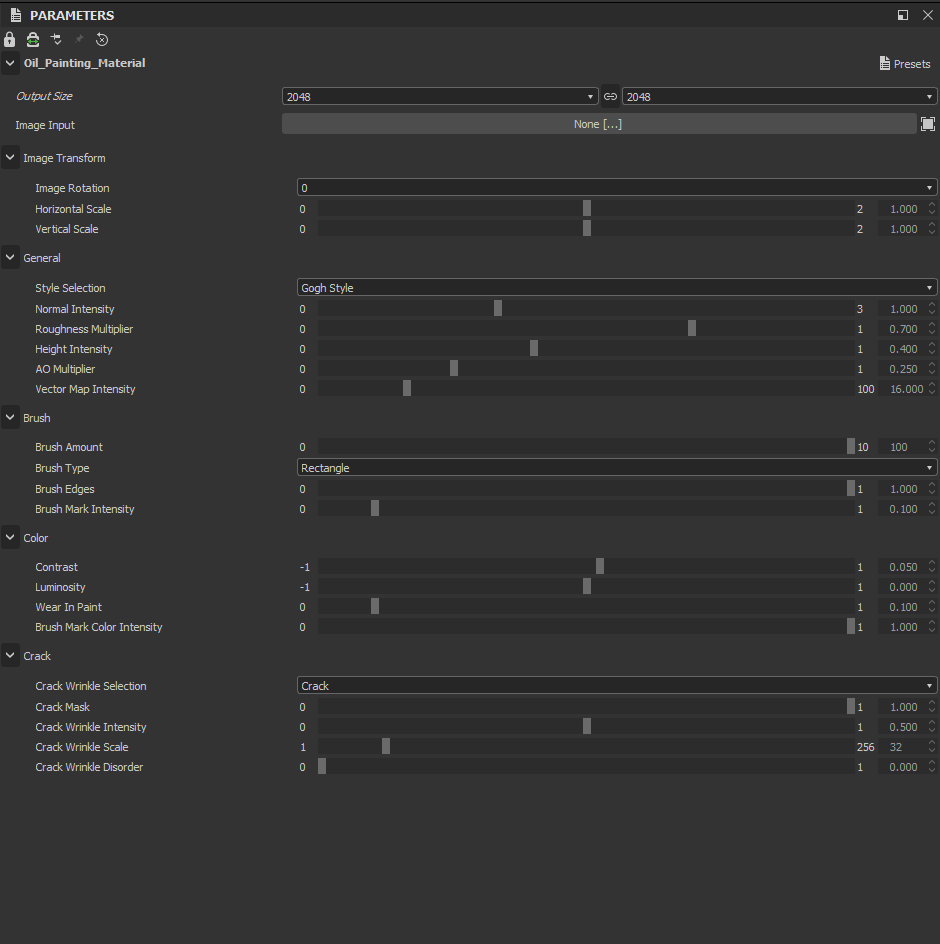Click the Vector Map Intensity value 16.000
This screenshot has width=940, height=944.
[902, 389]
